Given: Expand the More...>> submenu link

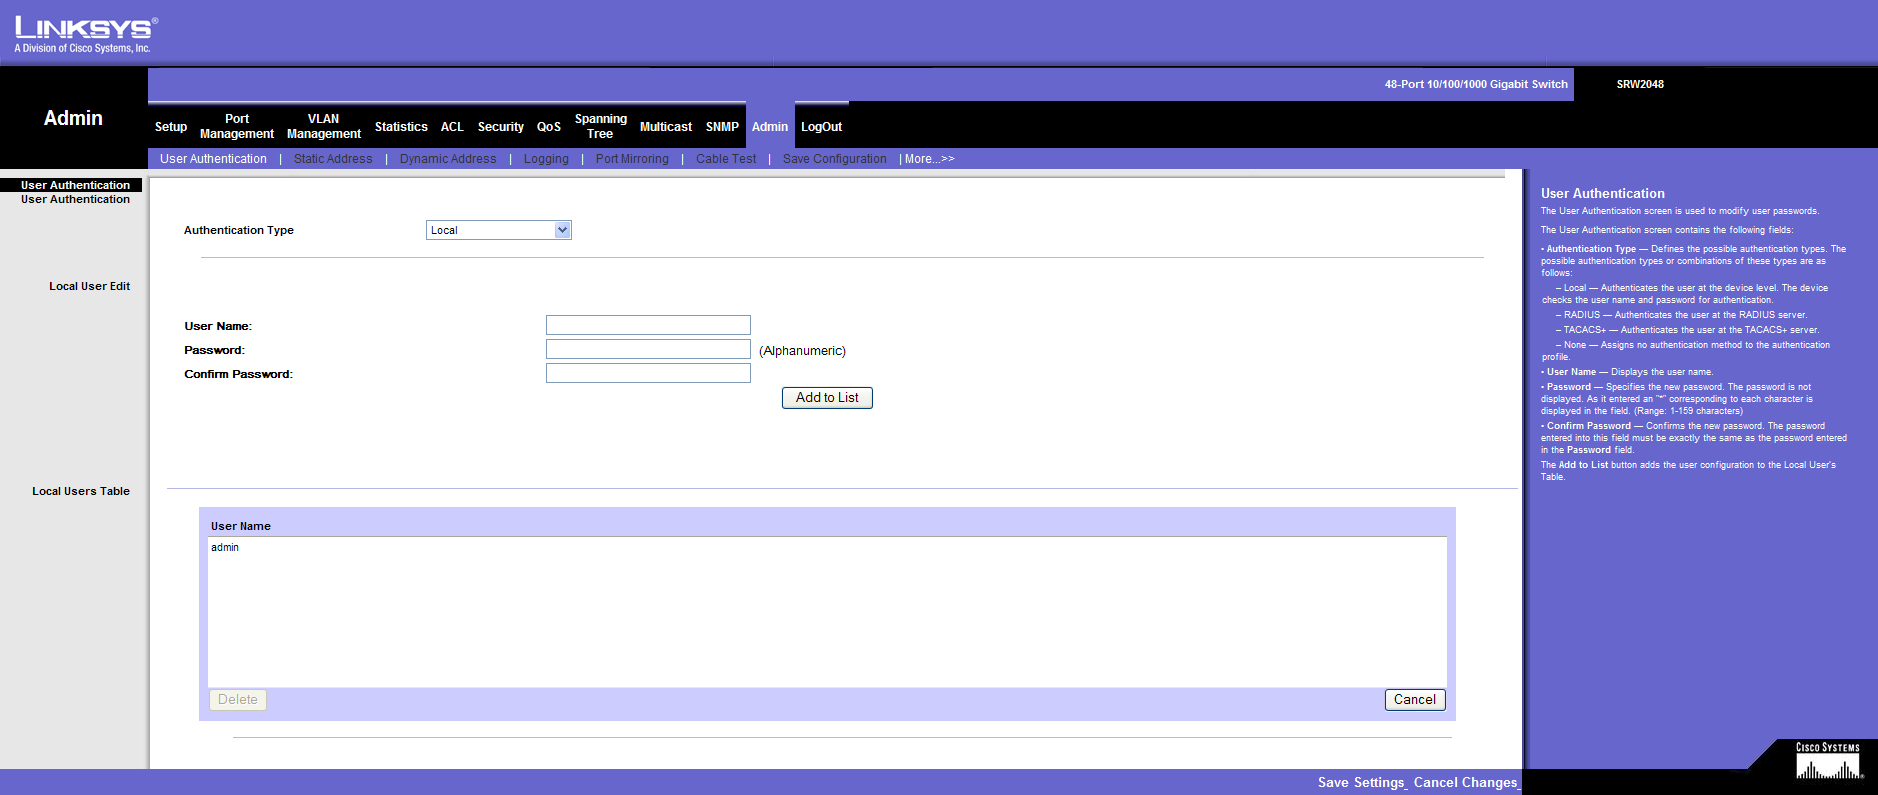Looking at the screenshot, I should [929, 159].
